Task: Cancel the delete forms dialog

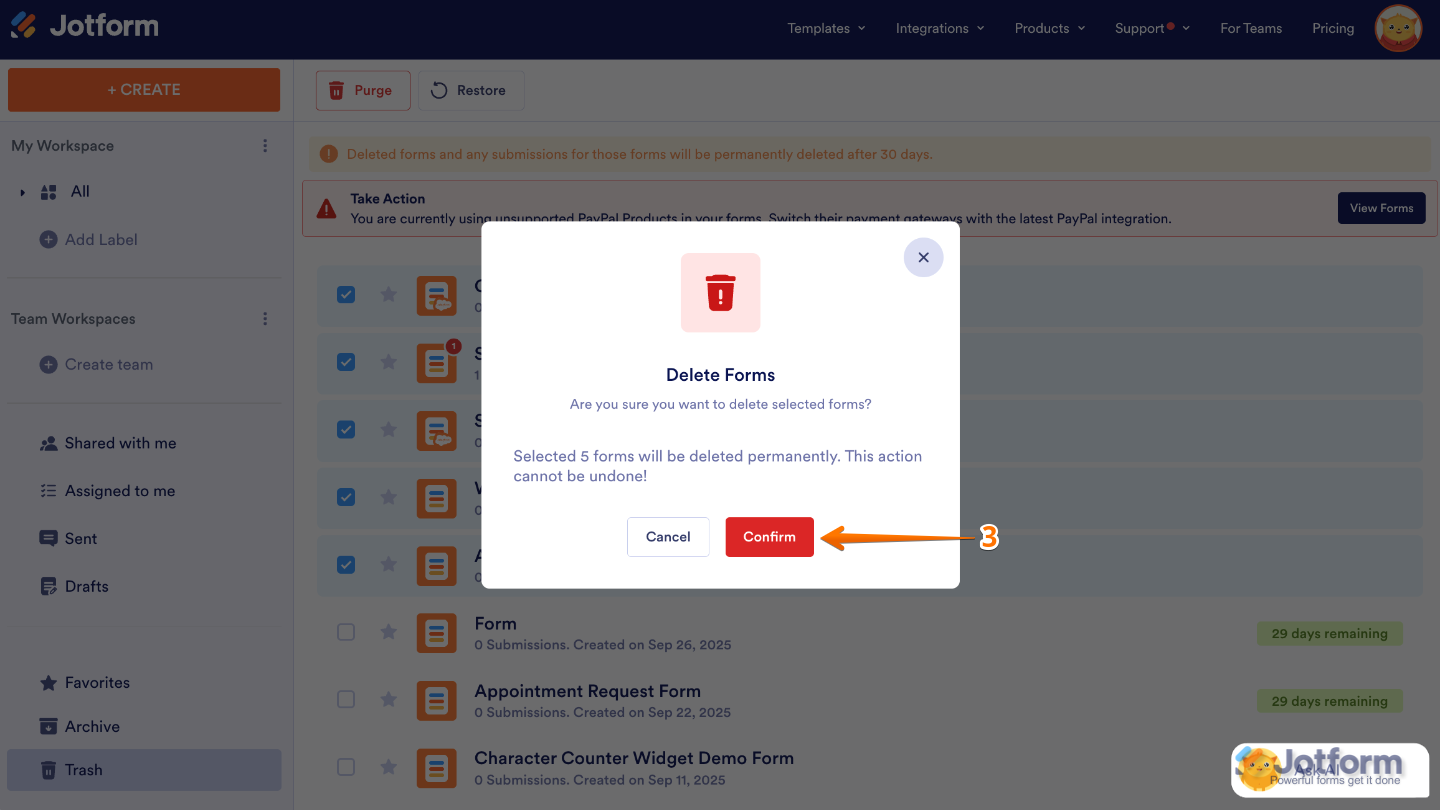Action: tap(668, 537)
